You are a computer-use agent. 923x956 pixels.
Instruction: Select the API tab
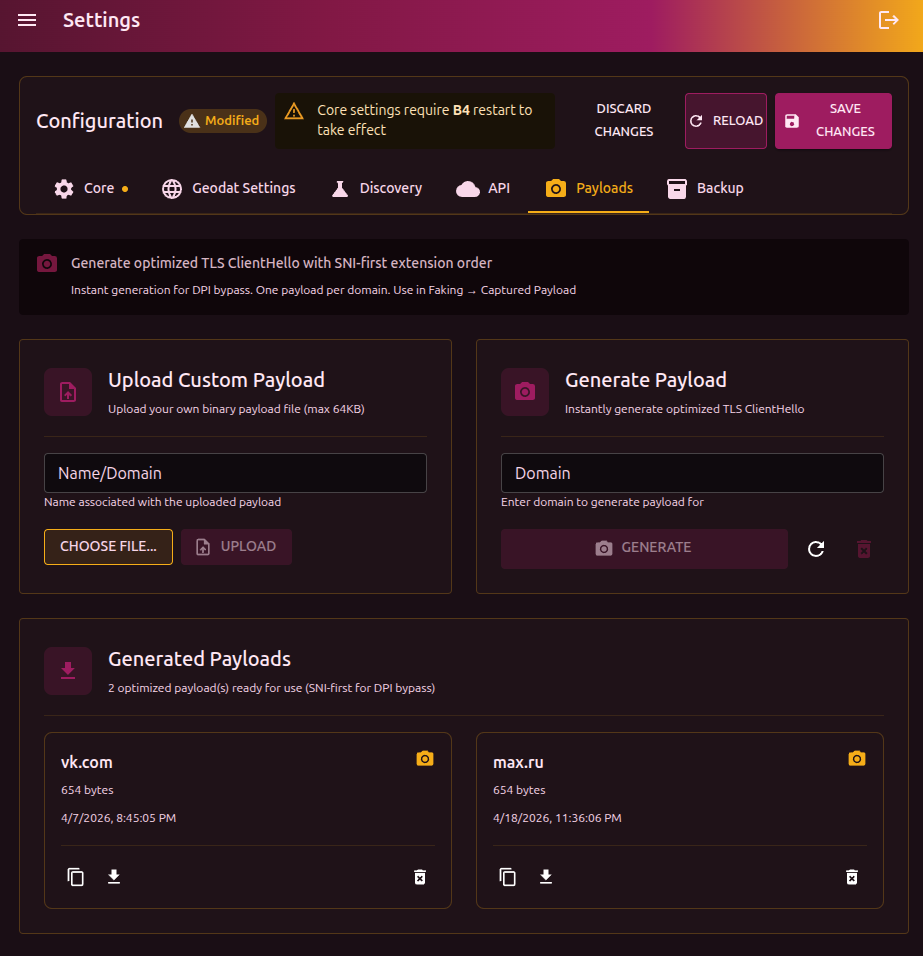coord(483,189)
